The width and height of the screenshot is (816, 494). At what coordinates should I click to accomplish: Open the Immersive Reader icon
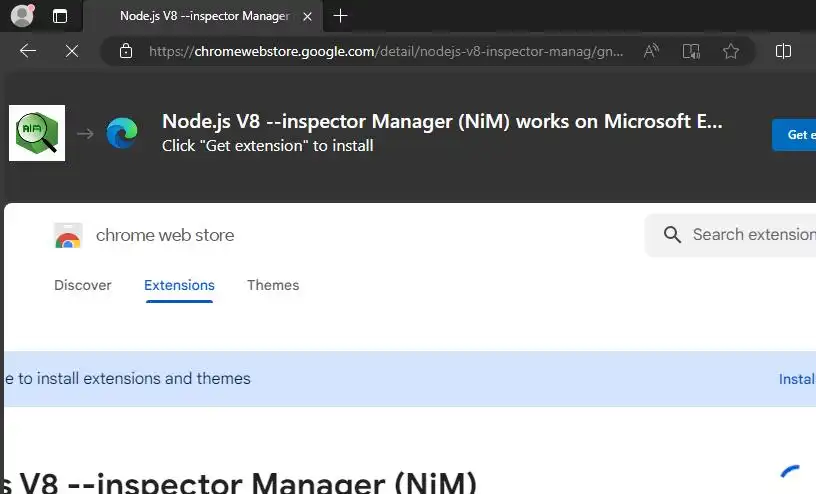point(691,51)
